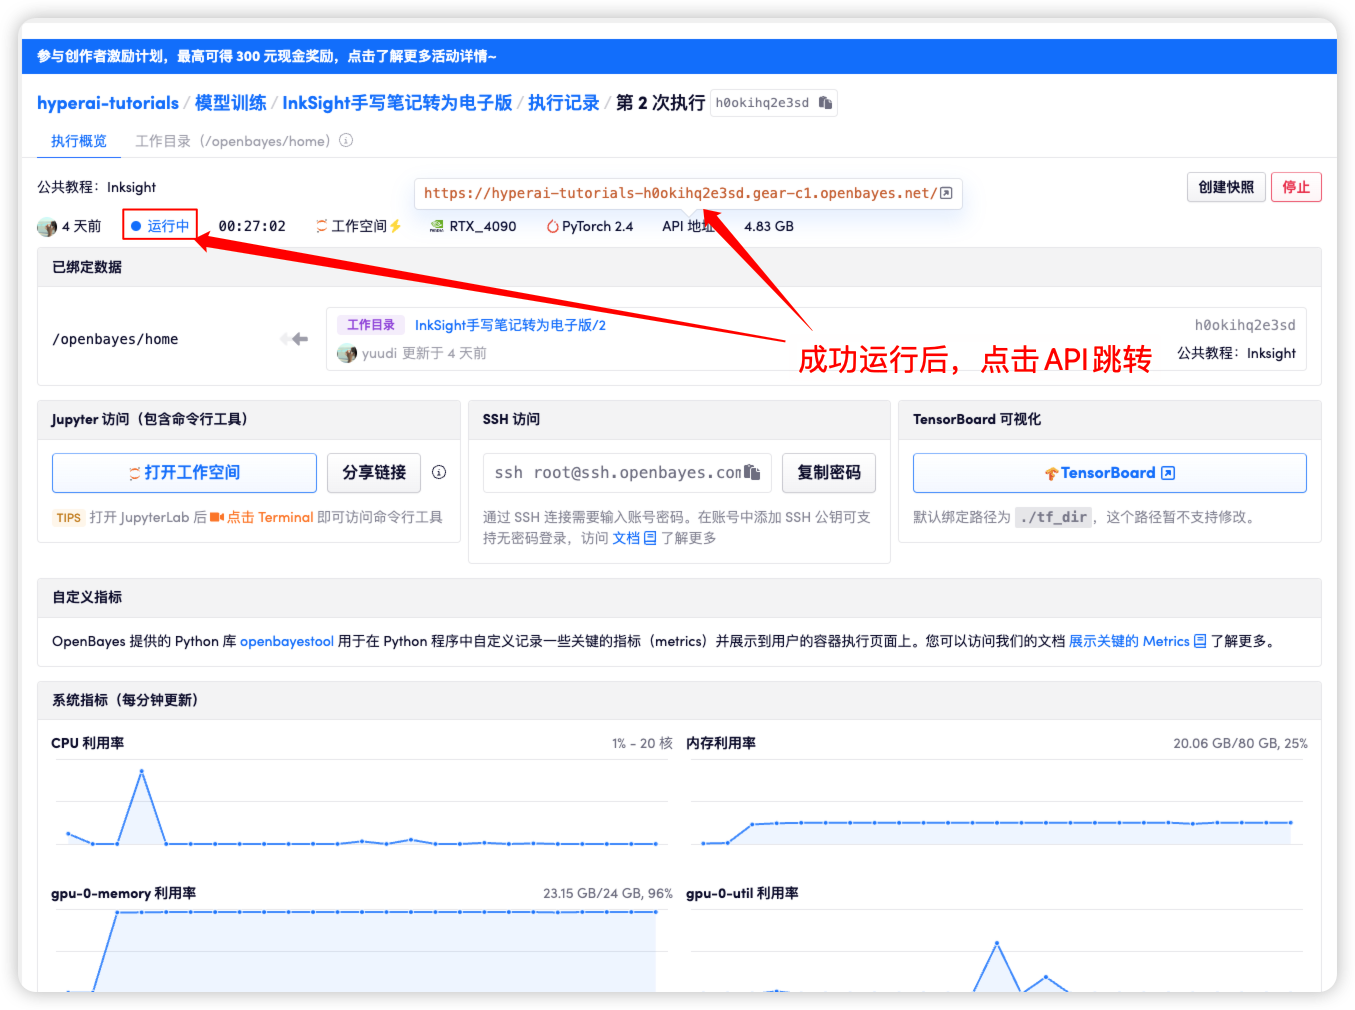This screenshot has width=1355, height=1010.
Task: Open the 工作目录 (/openbayes/home) tab
Action: click(x=232, y=141)
